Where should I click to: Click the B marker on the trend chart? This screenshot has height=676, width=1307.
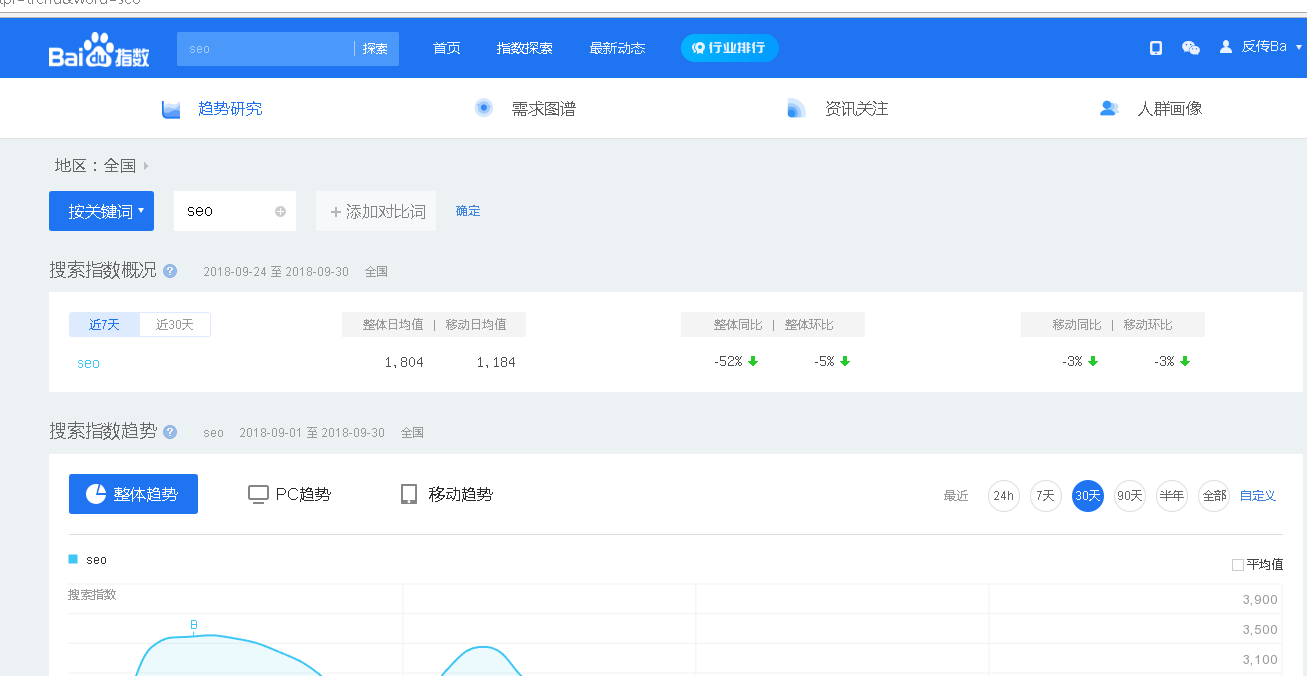coord(194,625)
